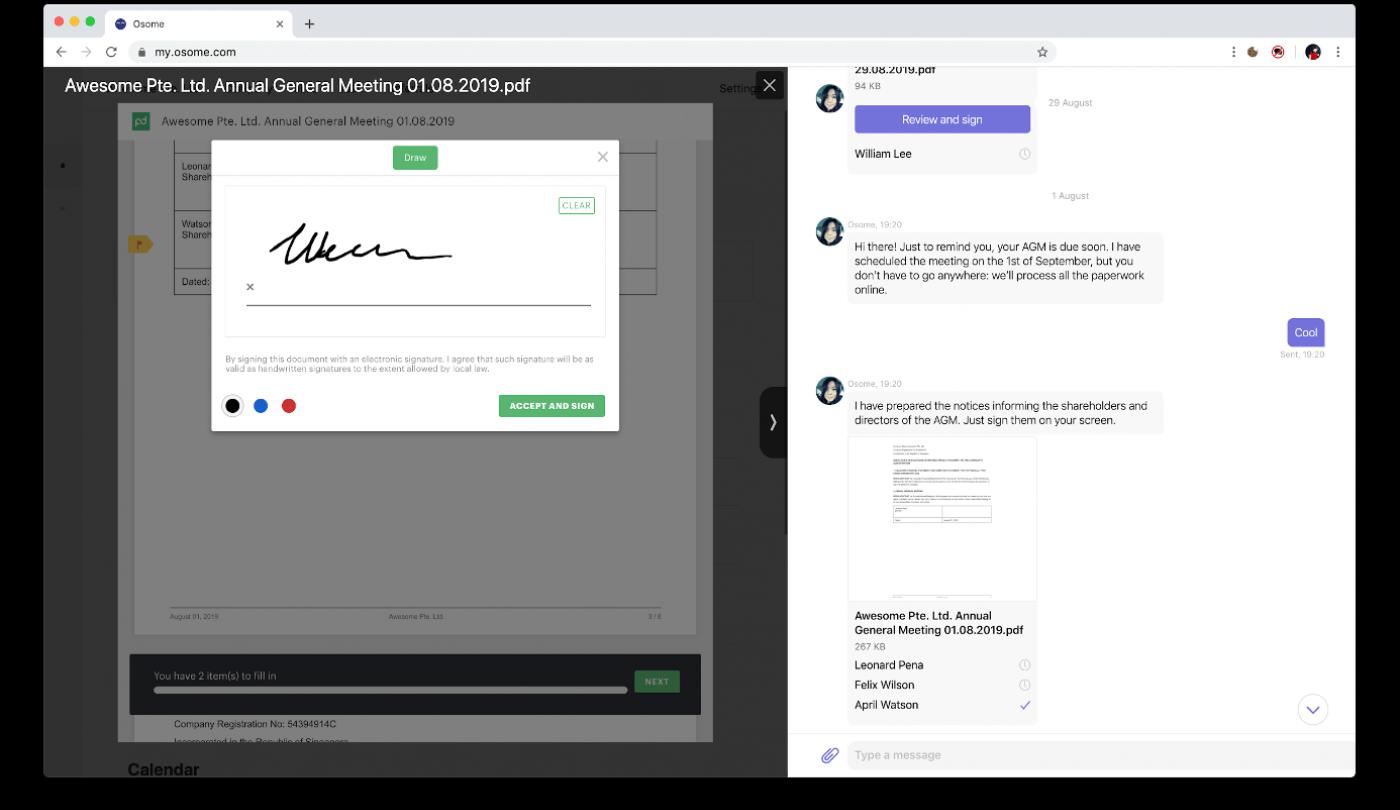Select blue ink color swatch
The image size is (1400, 810).
261,406
